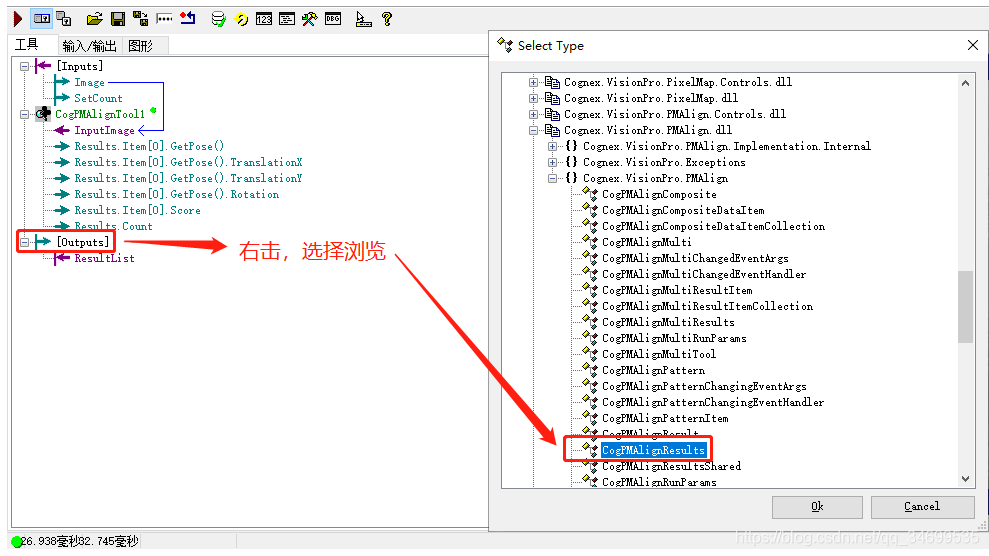
Task: Click the type list vertical scrollbar thumb
Action: pyautogui.click(x=965, y=307)
